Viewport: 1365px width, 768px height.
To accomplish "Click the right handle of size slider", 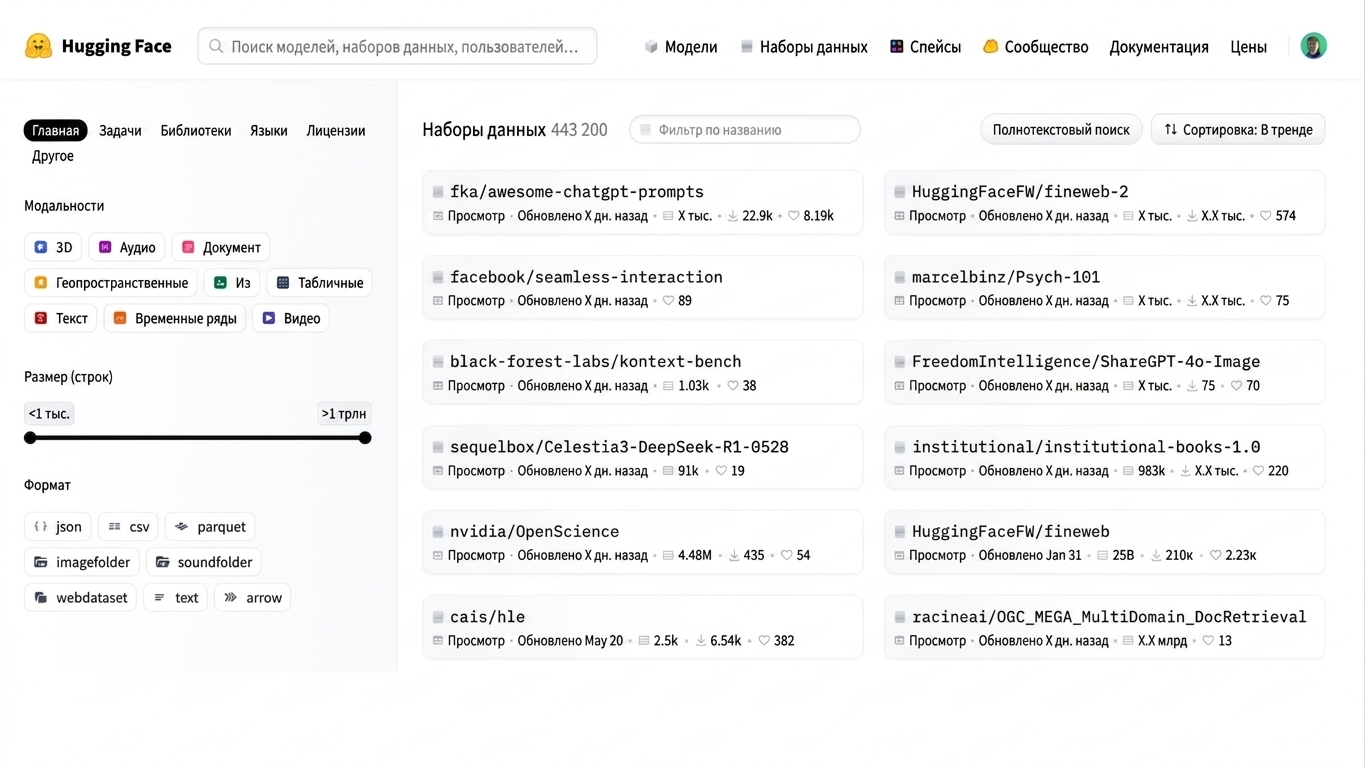I will click(365, 437).
